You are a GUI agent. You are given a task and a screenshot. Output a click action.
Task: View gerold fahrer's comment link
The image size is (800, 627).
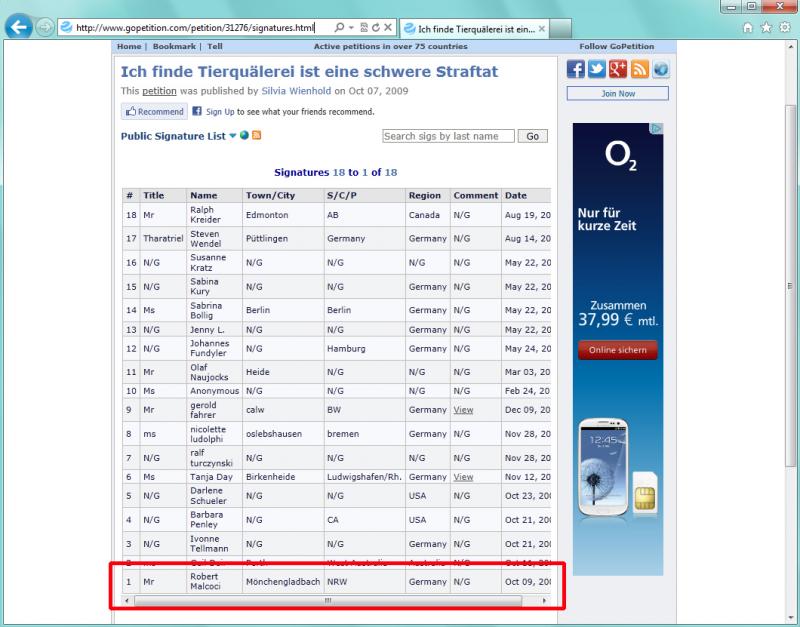(x=463, y=409)
